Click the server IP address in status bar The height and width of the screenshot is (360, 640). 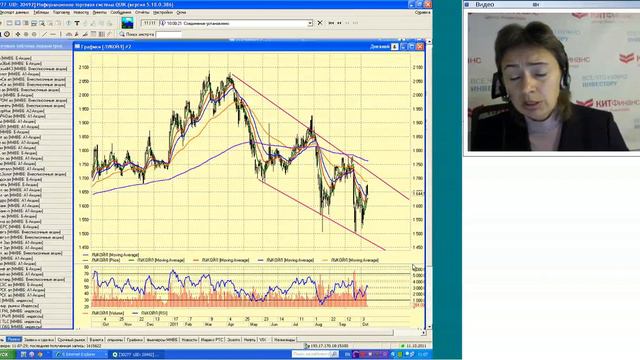329,346
